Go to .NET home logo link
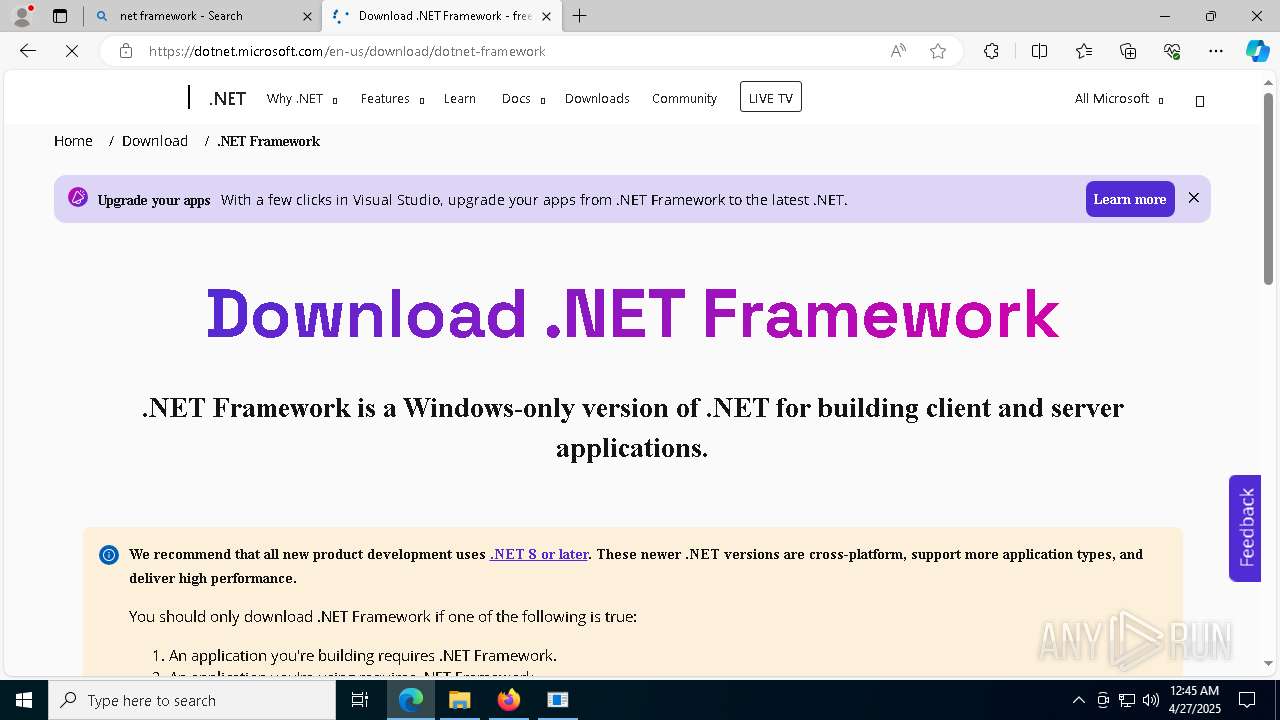 (x=227, y=98)
